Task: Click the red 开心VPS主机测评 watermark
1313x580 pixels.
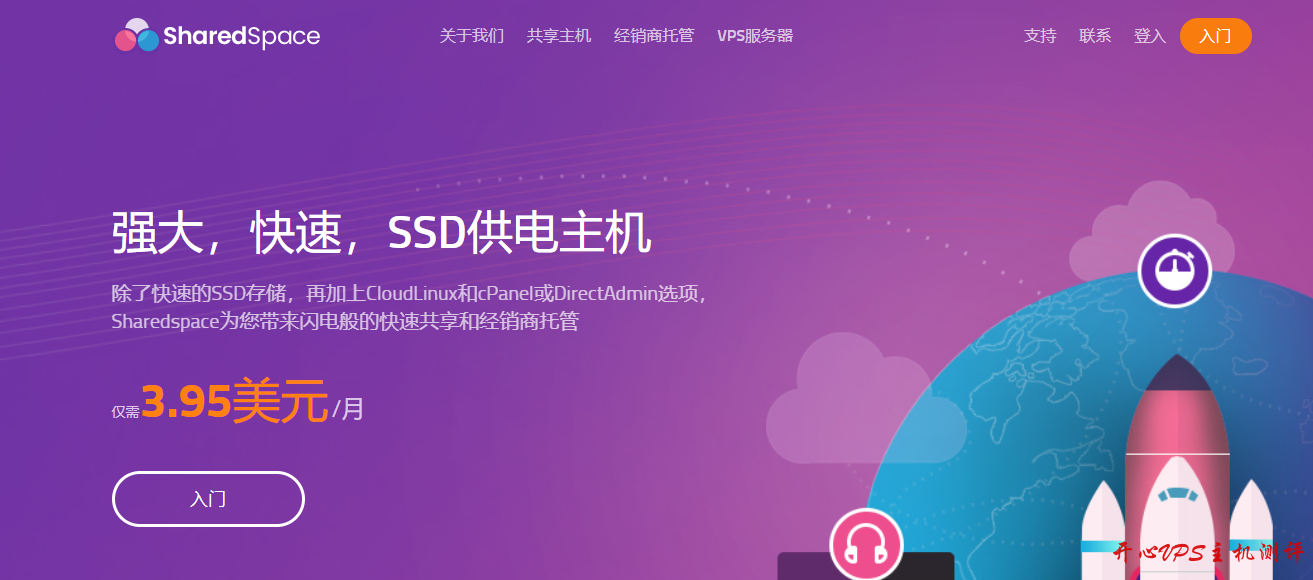Action: (x=1207, y=553)
